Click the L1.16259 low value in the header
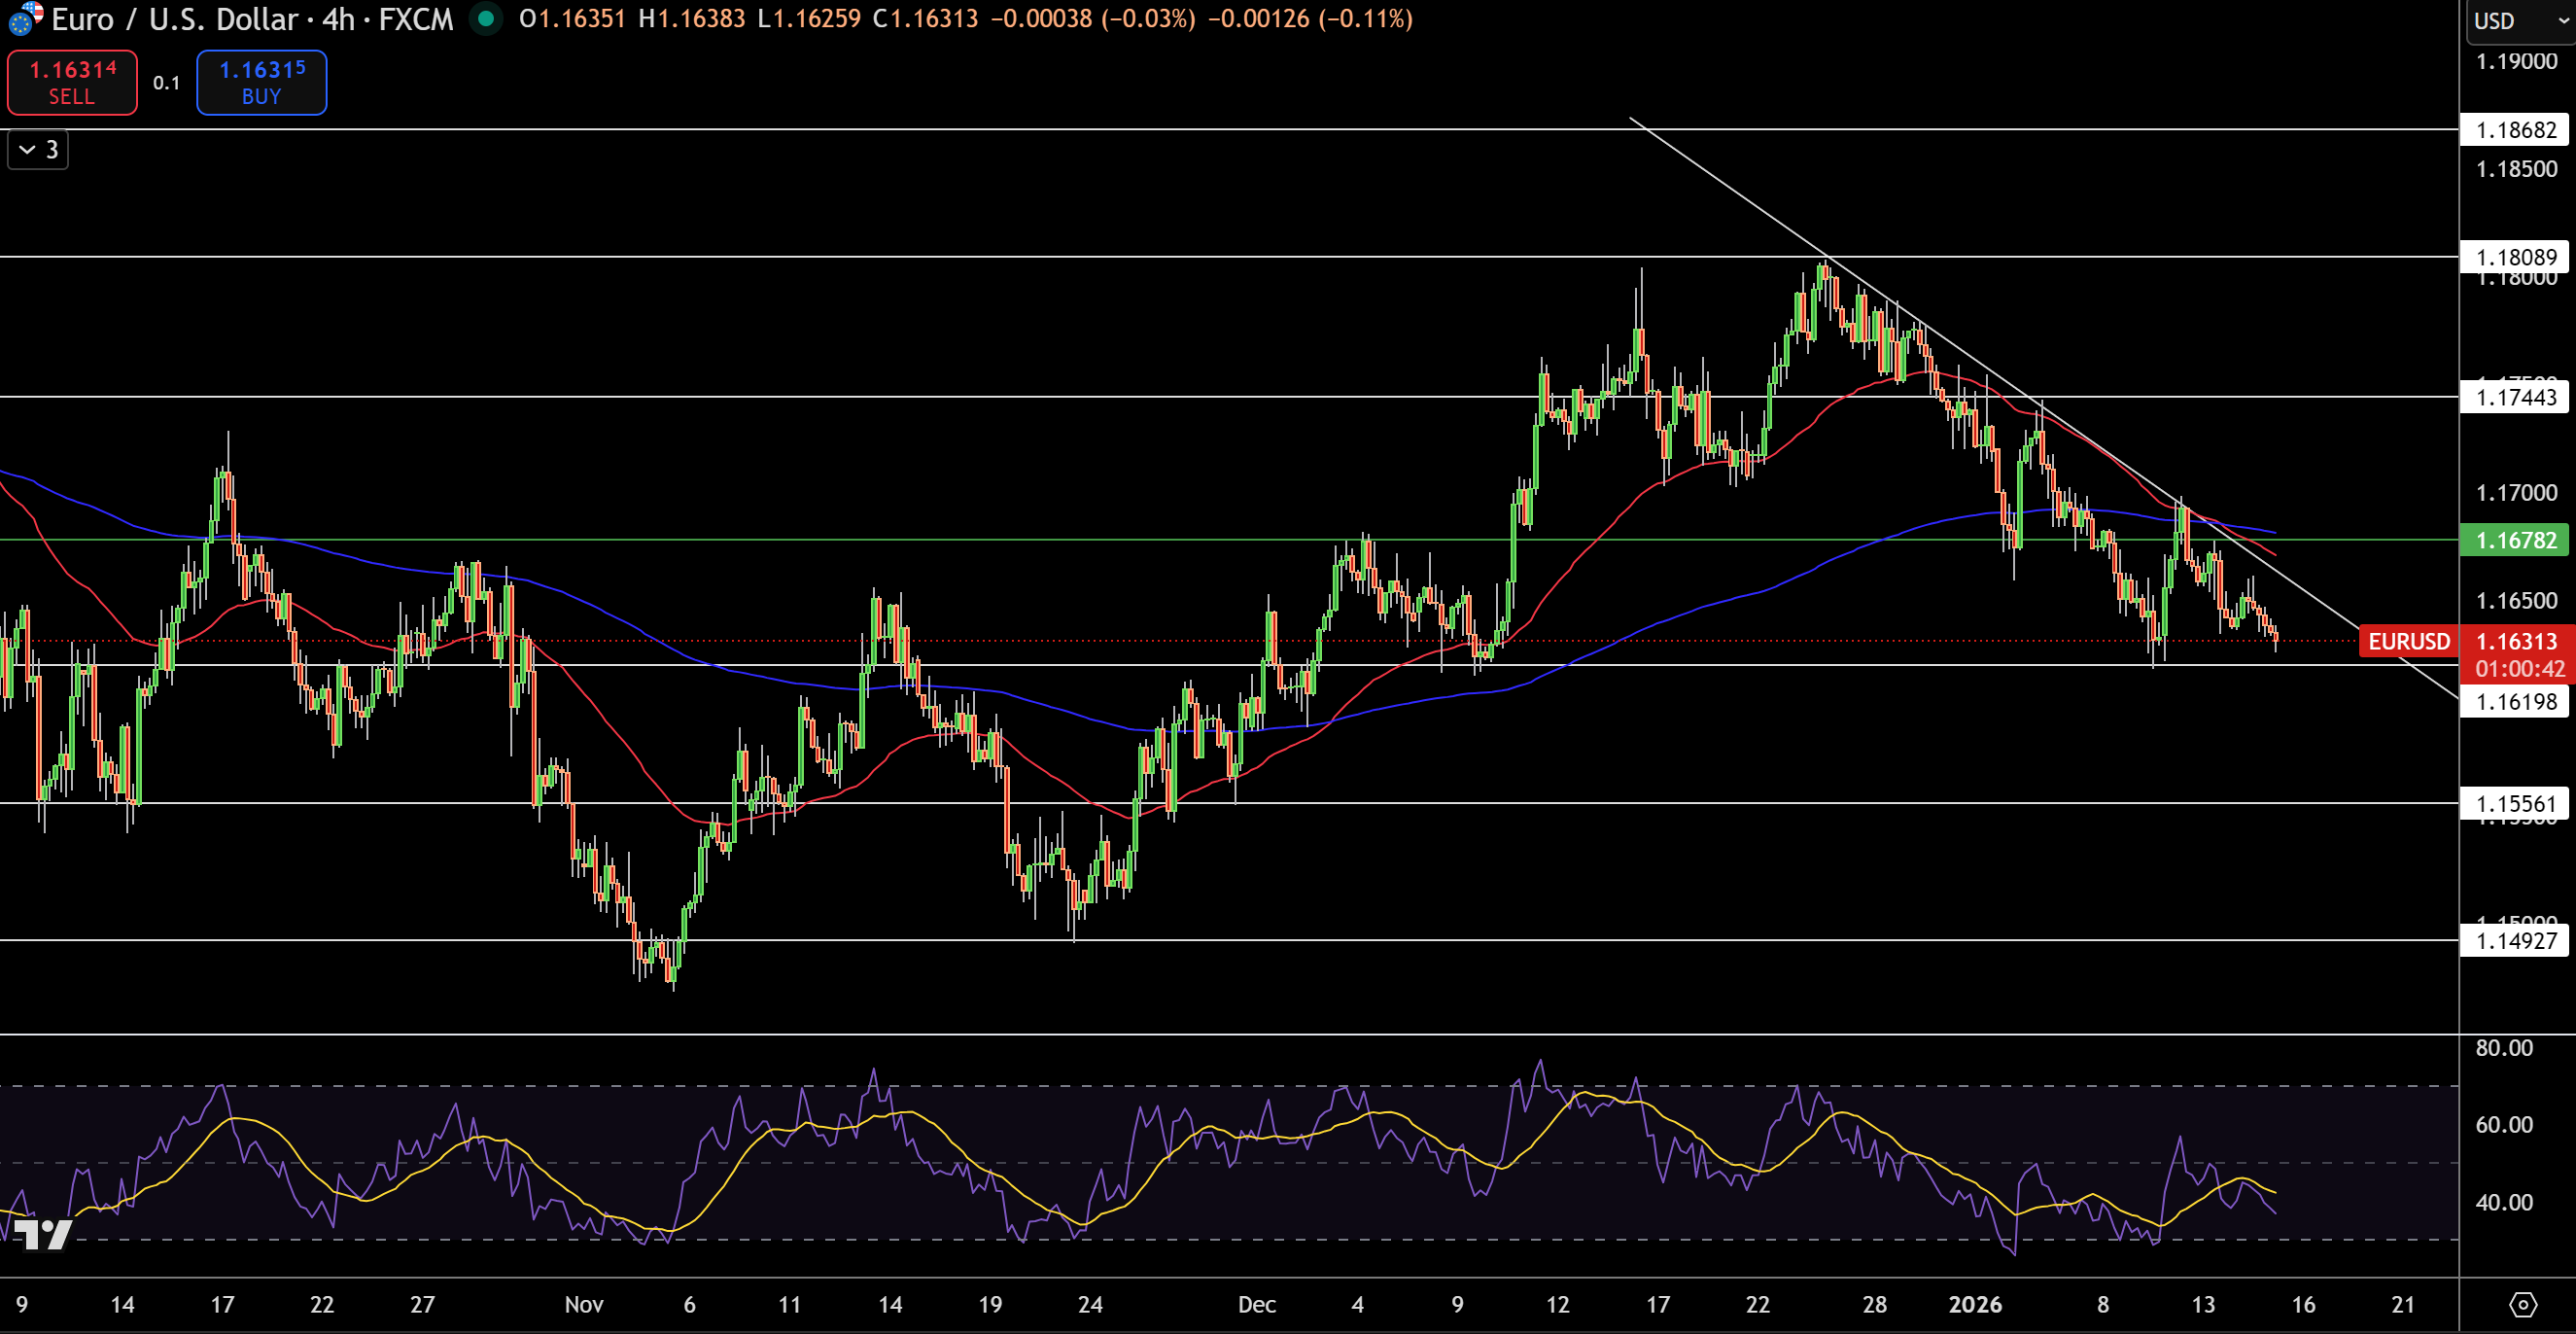The height and width of the screenshot is (1334, 2576). point(809,19)
